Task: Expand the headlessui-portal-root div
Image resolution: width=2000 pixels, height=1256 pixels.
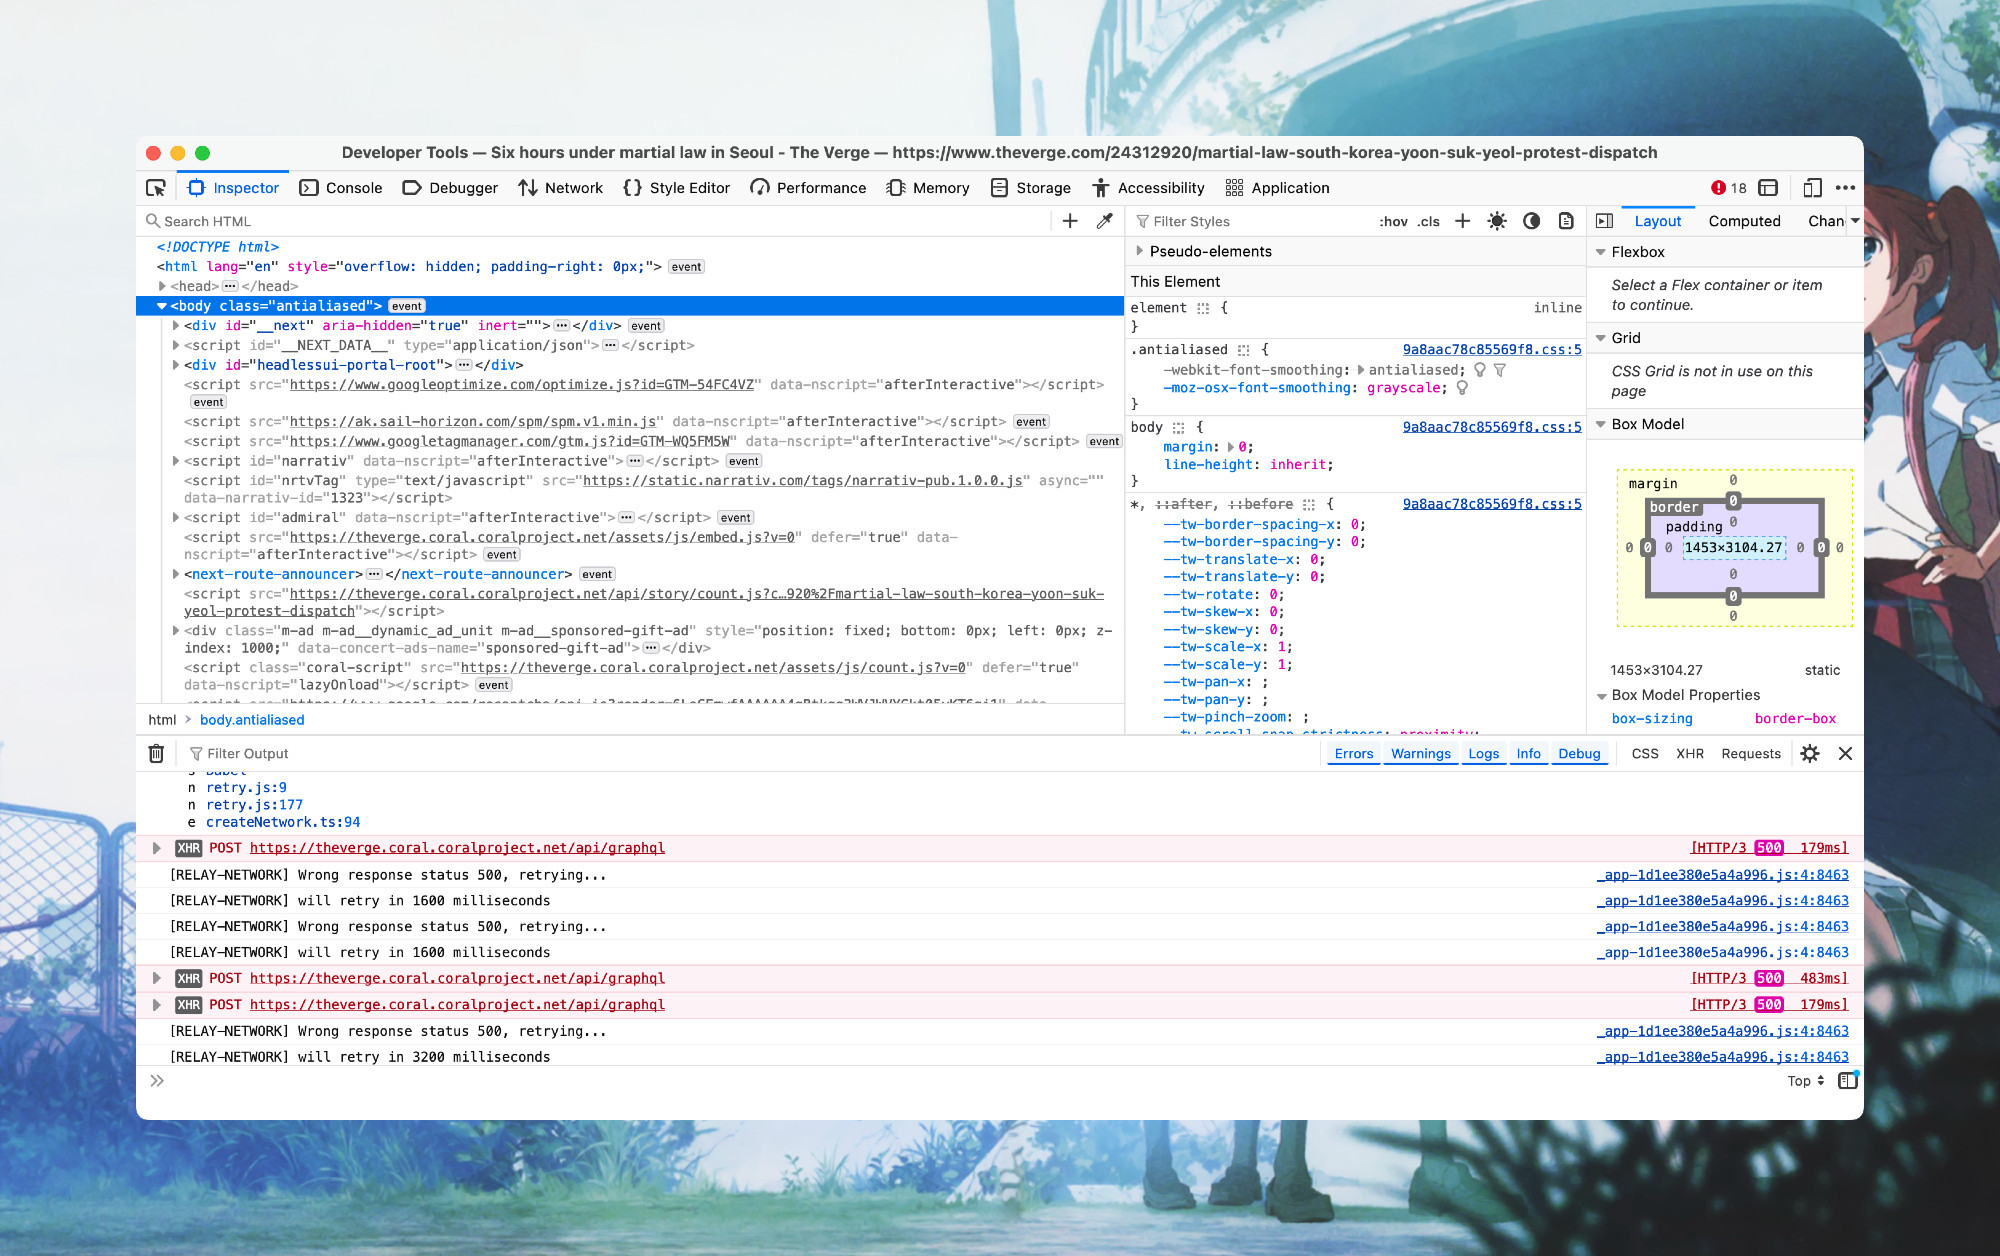Action: pyautogui.click(x=176, y=365)
